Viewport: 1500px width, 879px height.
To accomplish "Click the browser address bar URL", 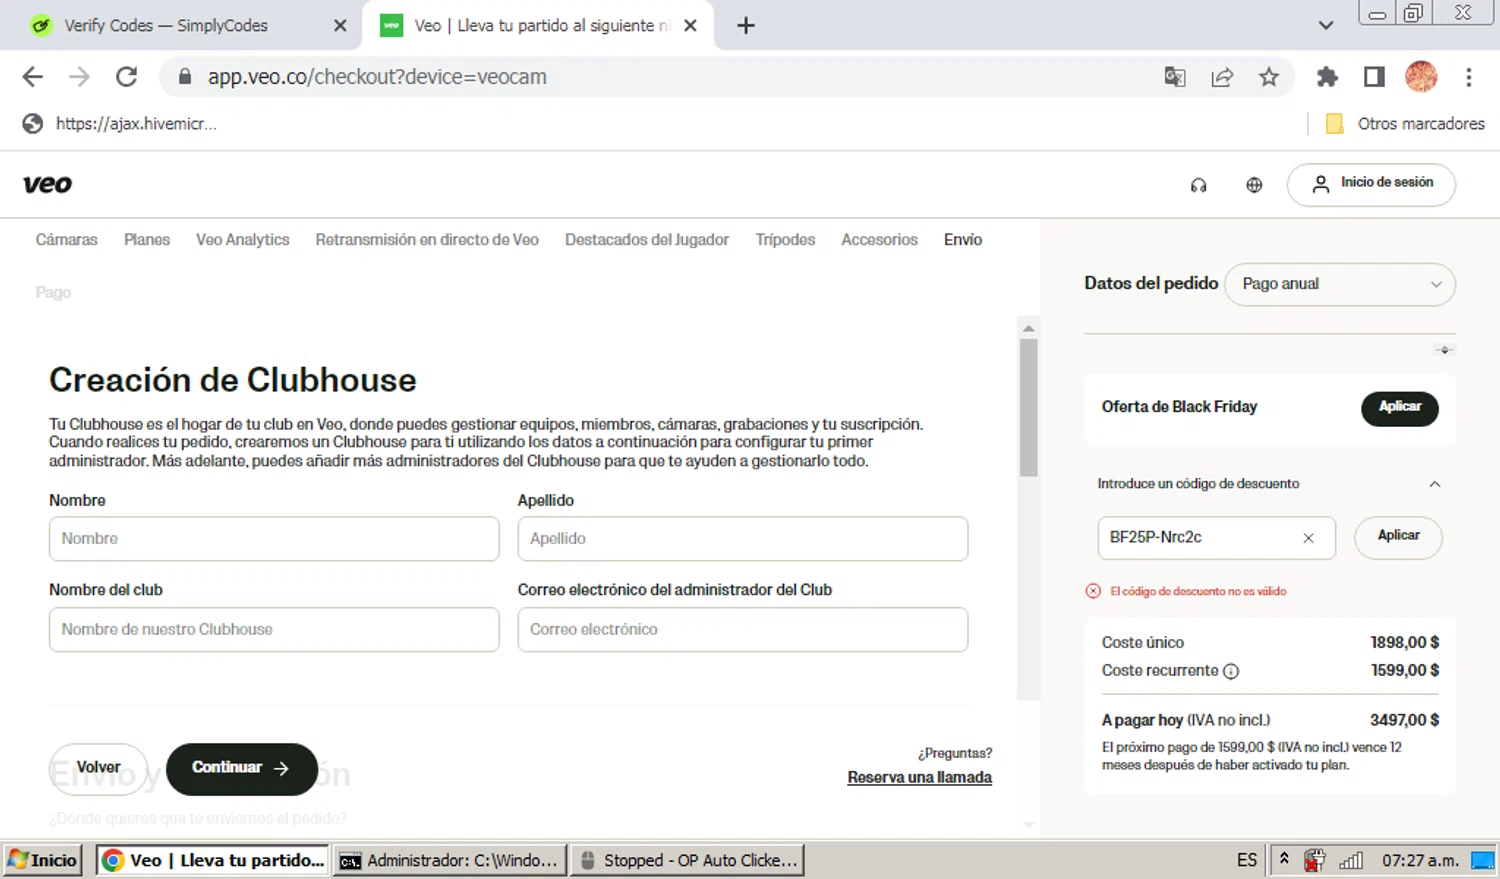I will tap(377, 77).
